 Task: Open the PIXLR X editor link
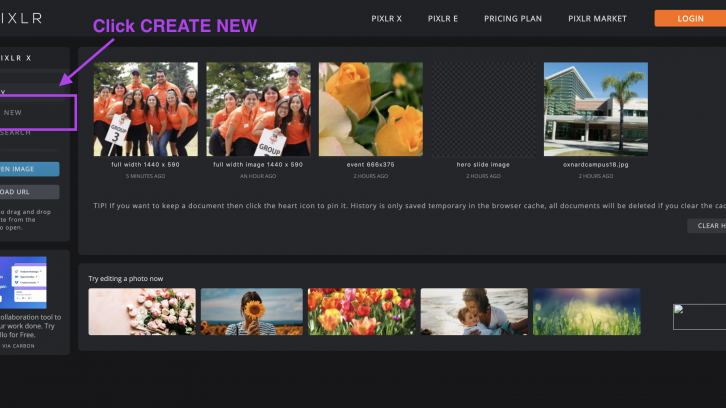pos(386,19)
